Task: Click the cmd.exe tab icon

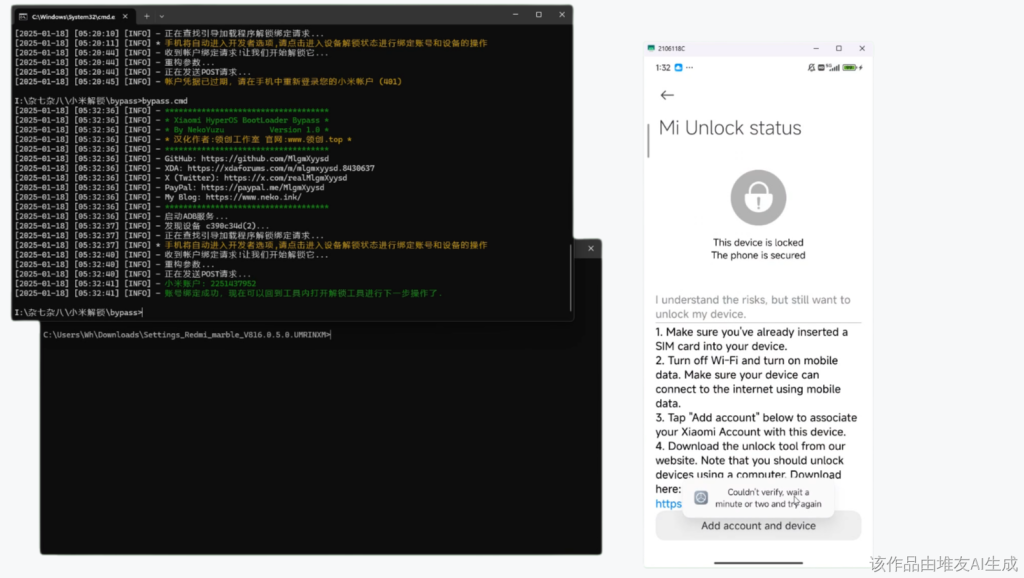Action: pyautogui.click(x=24, y=16)
